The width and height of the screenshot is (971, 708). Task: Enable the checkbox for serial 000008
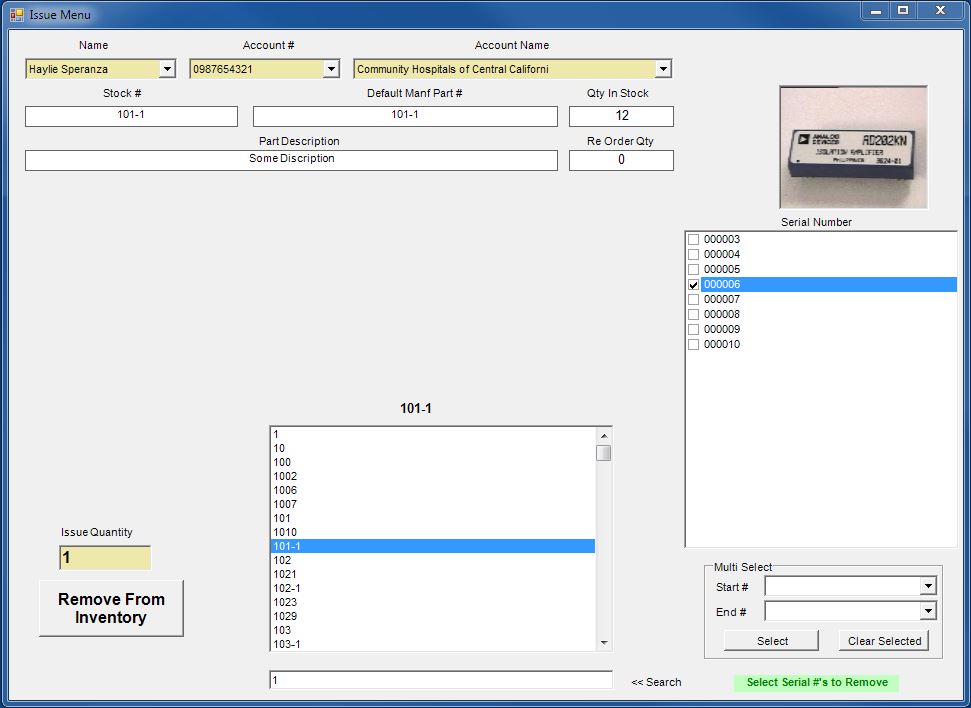[693, 315]
